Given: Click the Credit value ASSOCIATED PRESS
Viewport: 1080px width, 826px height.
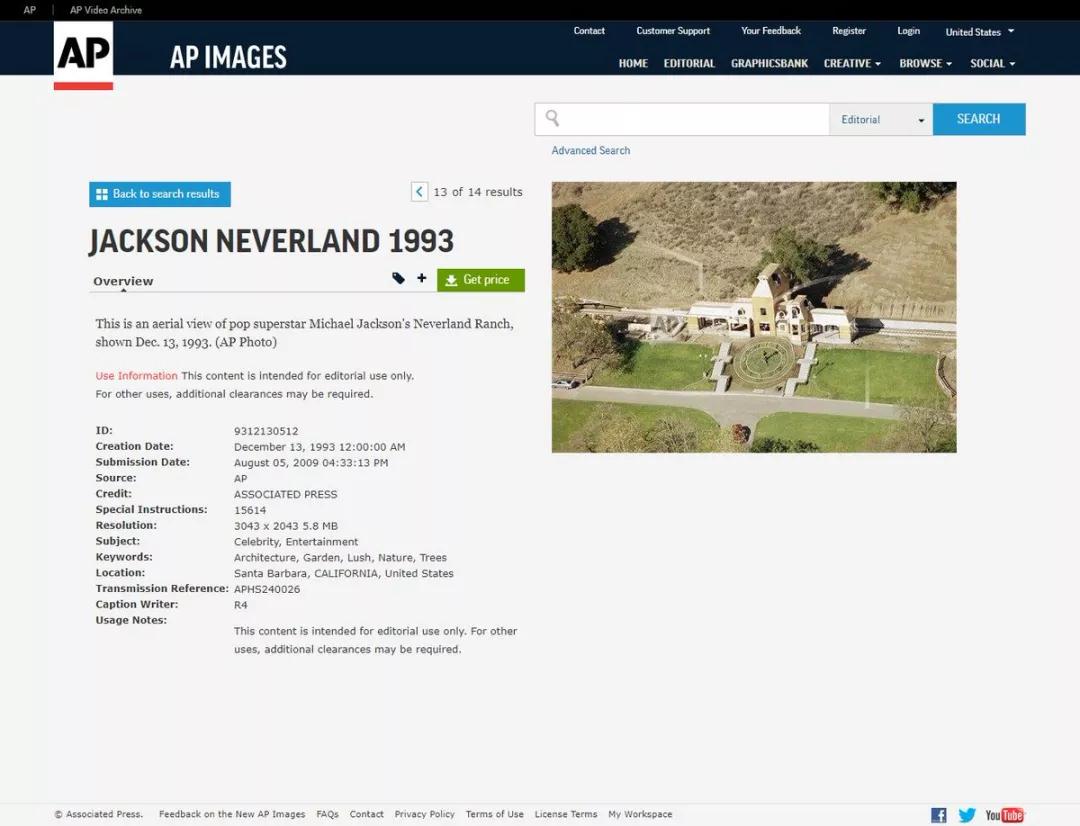Looking at the screenshot, I should pos(285,494).
